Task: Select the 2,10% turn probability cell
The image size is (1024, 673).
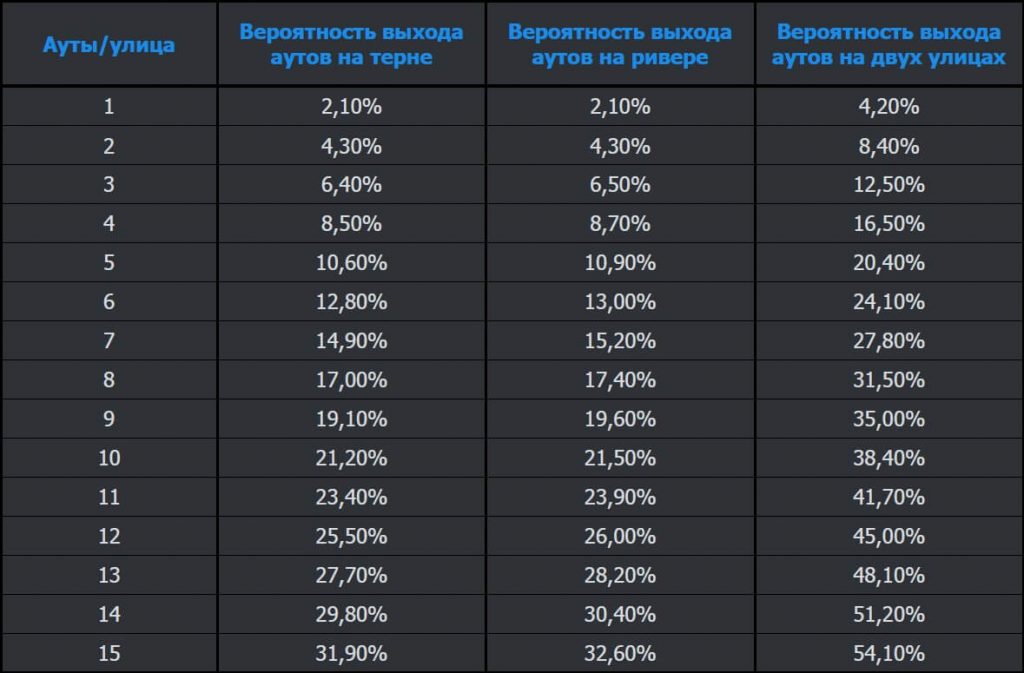Action: [351, 107]
